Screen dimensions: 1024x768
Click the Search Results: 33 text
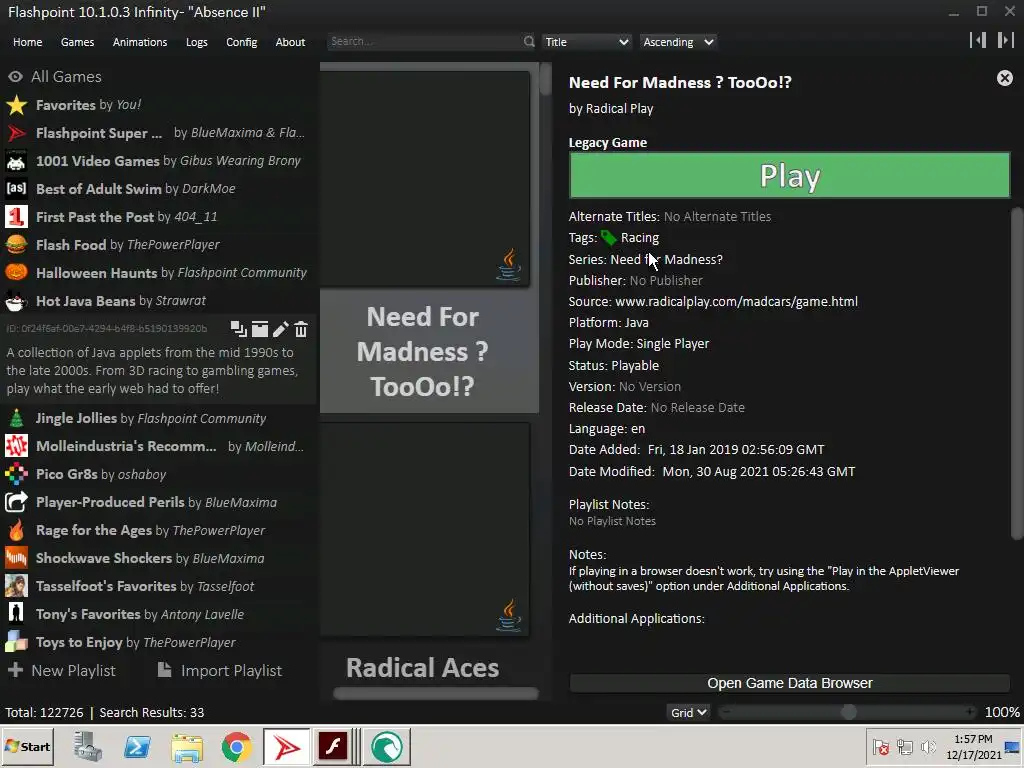(x=152, y=712)
